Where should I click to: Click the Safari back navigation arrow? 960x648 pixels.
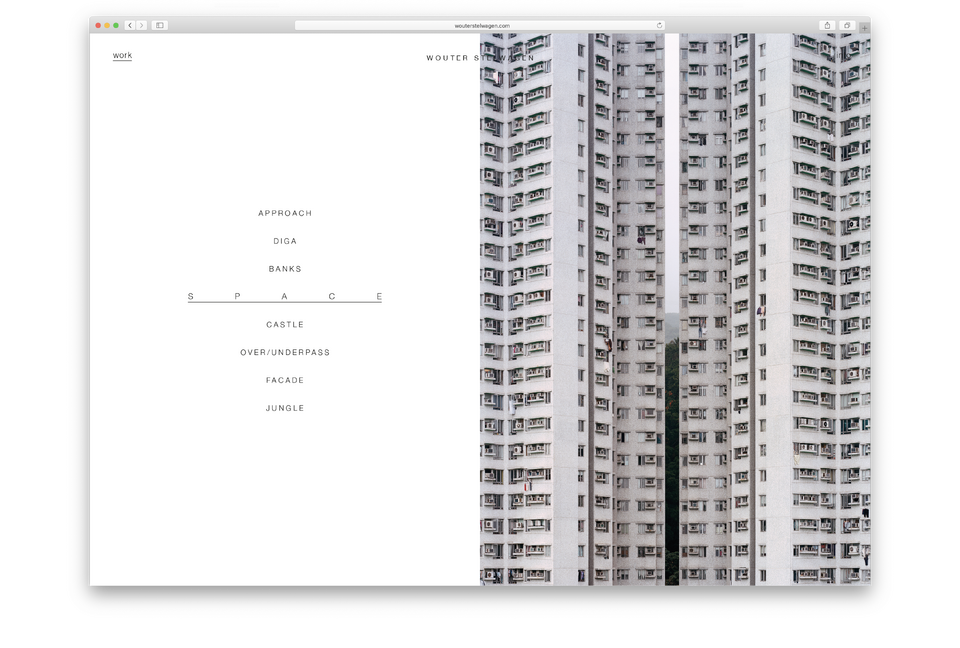(x=130, y=25)
